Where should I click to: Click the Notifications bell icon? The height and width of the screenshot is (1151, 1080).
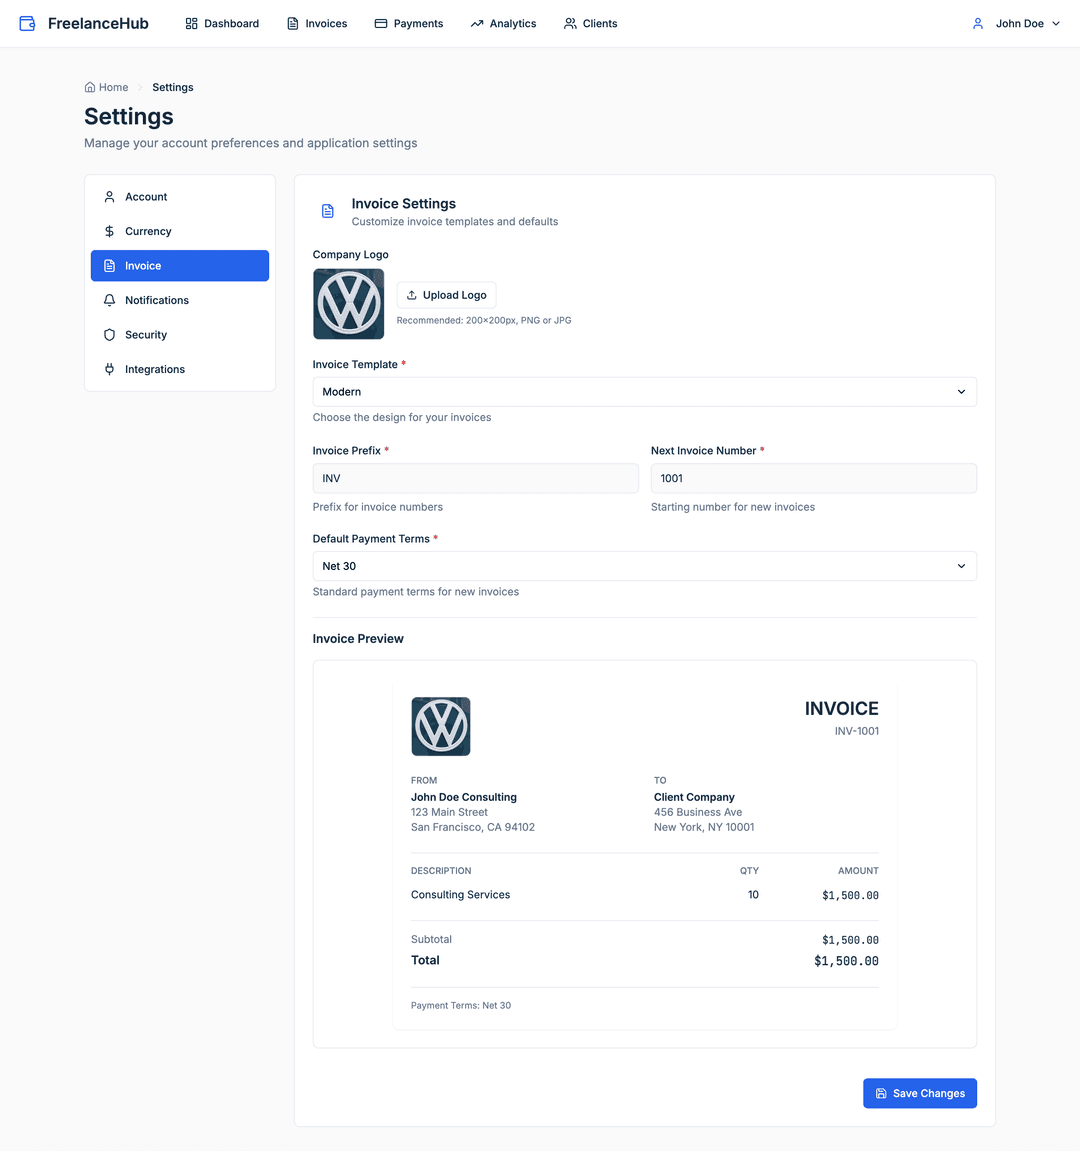pos(110,300)
